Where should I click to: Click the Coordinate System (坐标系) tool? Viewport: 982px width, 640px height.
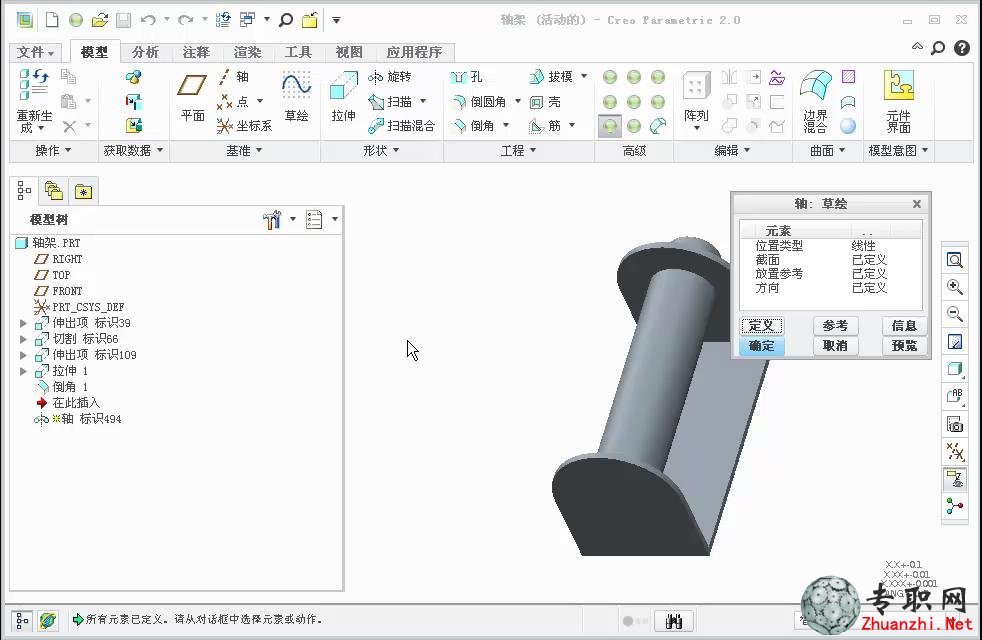click(x=244, y=126)
